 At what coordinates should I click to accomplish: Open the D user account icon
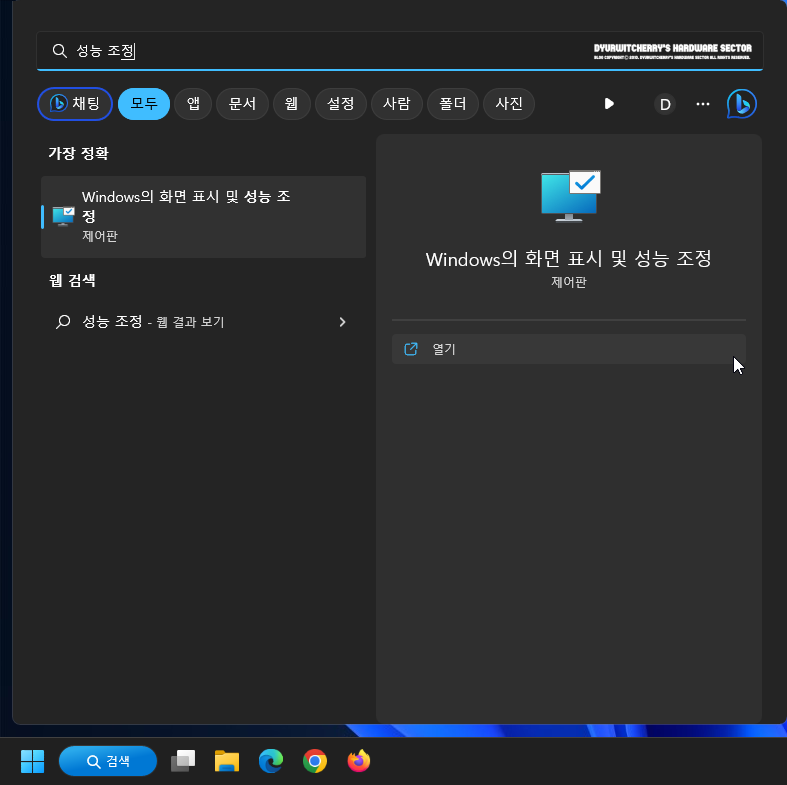(x=665, y=104)
